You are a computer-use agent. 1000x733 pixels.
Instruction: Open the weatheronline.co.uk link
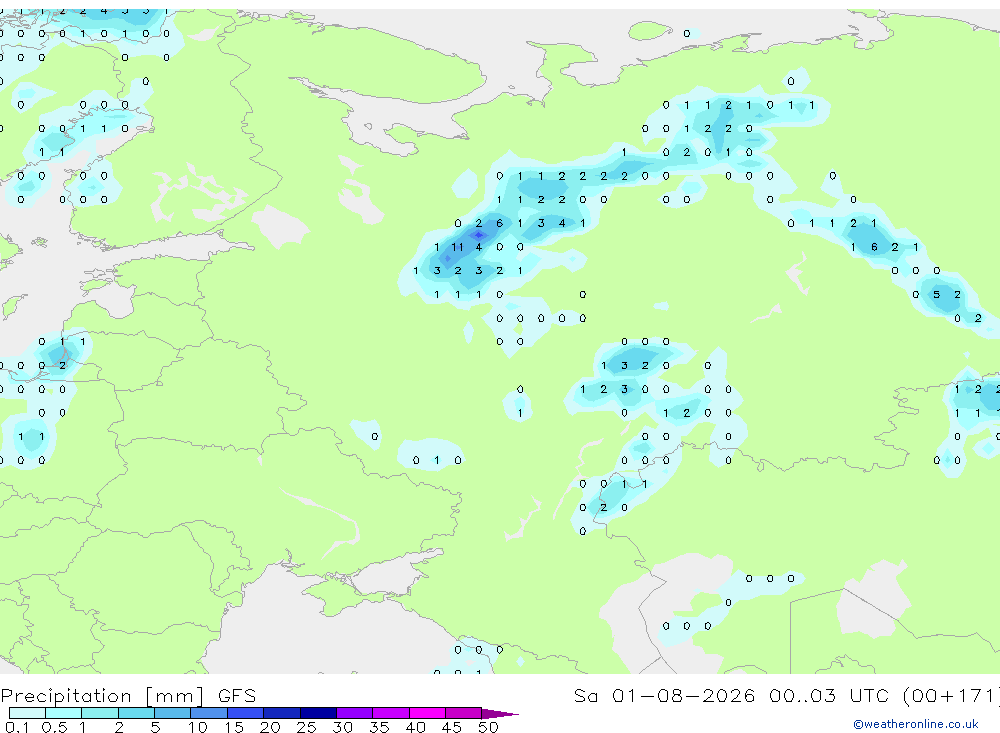[916, 724]
